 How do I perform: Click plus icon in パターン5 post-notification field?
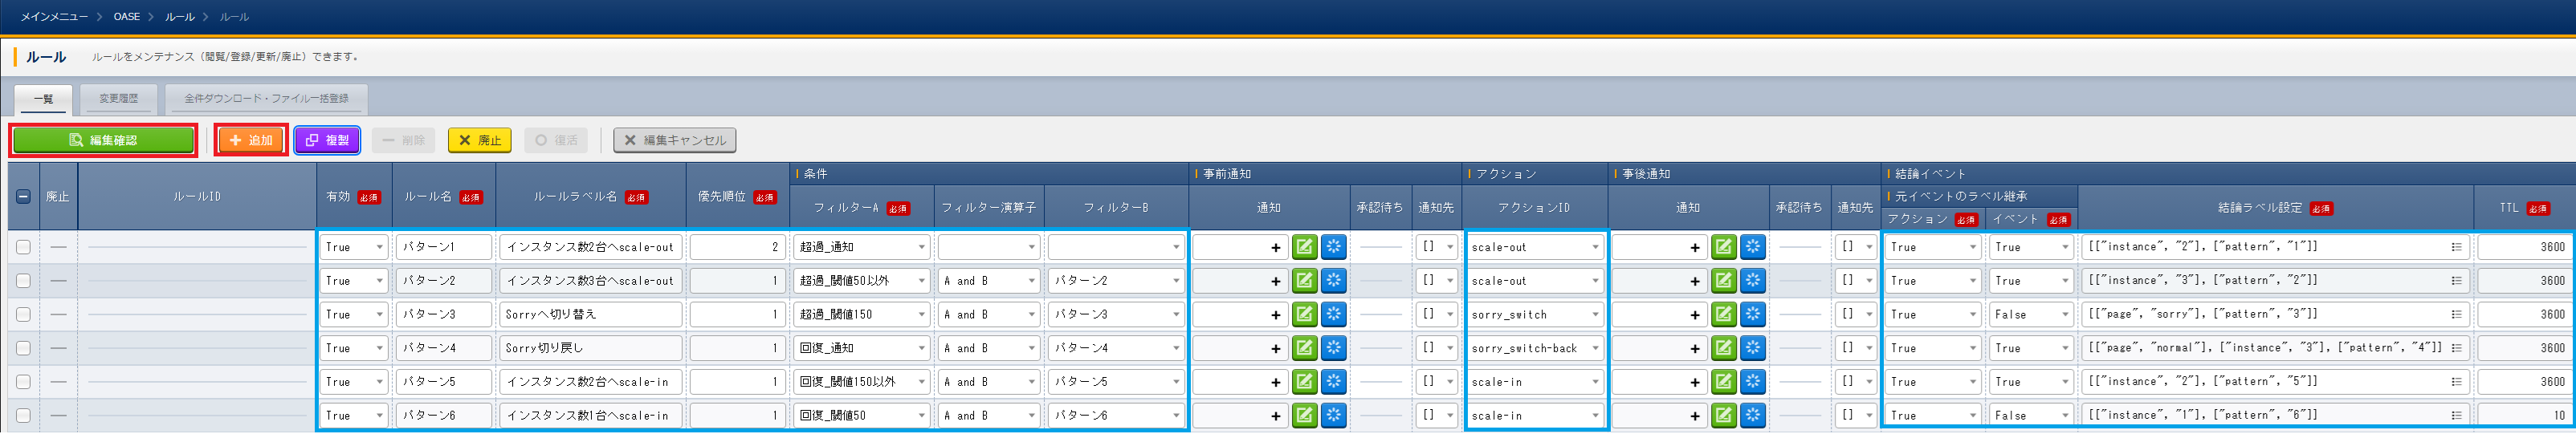click(1694, 383)
